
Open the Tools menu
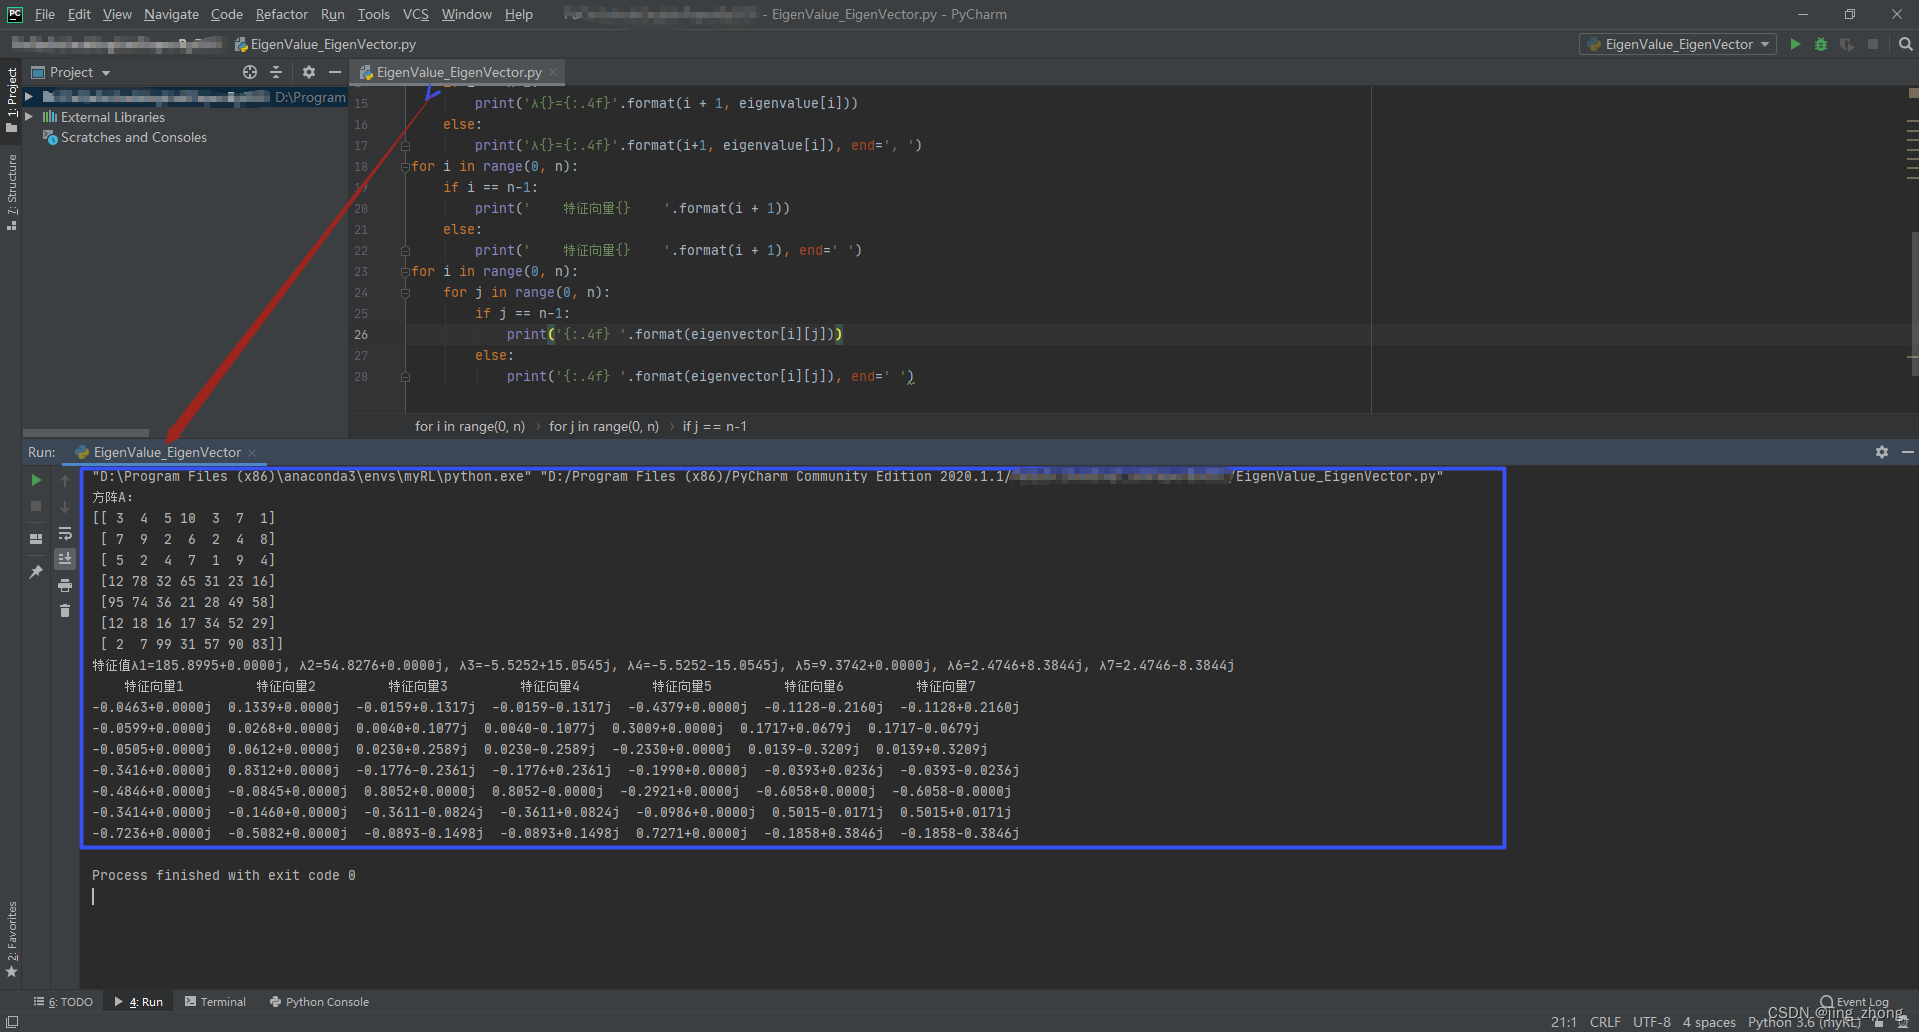coord(373,14)
